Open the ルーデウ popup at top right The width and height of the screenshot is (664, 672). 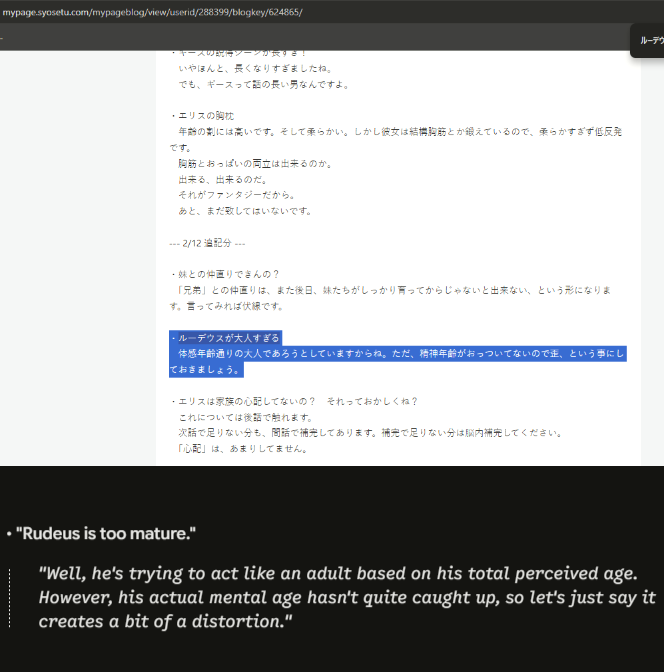coord(648,41)
